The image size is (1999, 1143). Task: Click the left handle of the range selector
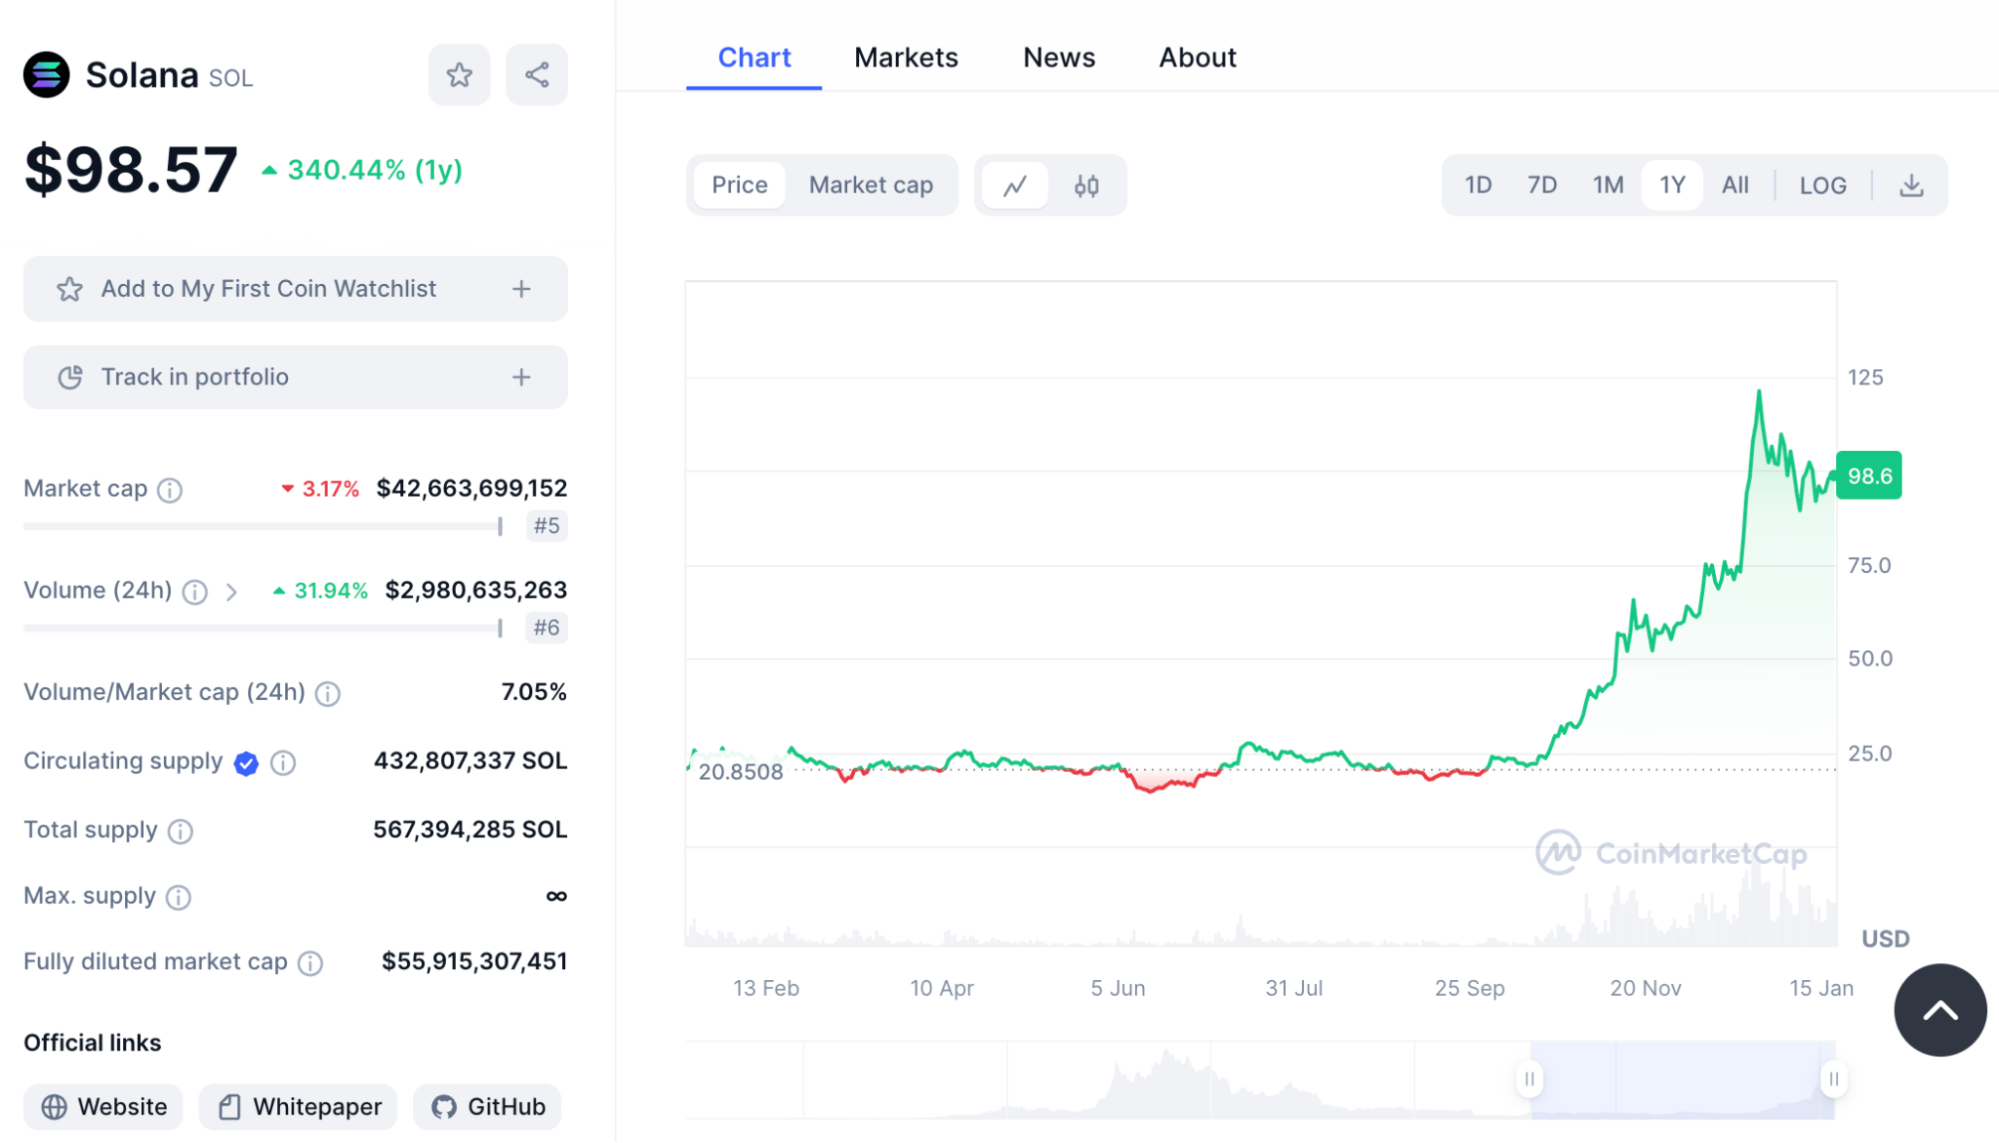click(x=1529, y=1079)
